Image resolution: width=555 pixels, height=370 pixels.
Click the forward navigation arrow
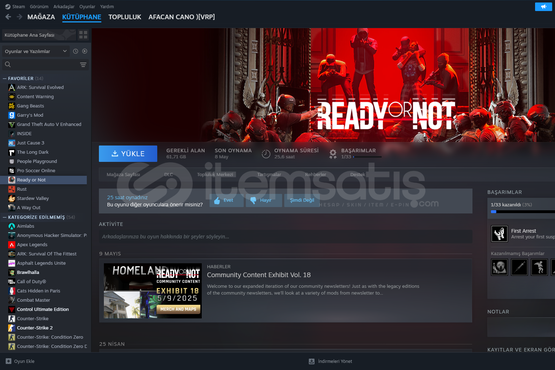click(x=19, y=17)
